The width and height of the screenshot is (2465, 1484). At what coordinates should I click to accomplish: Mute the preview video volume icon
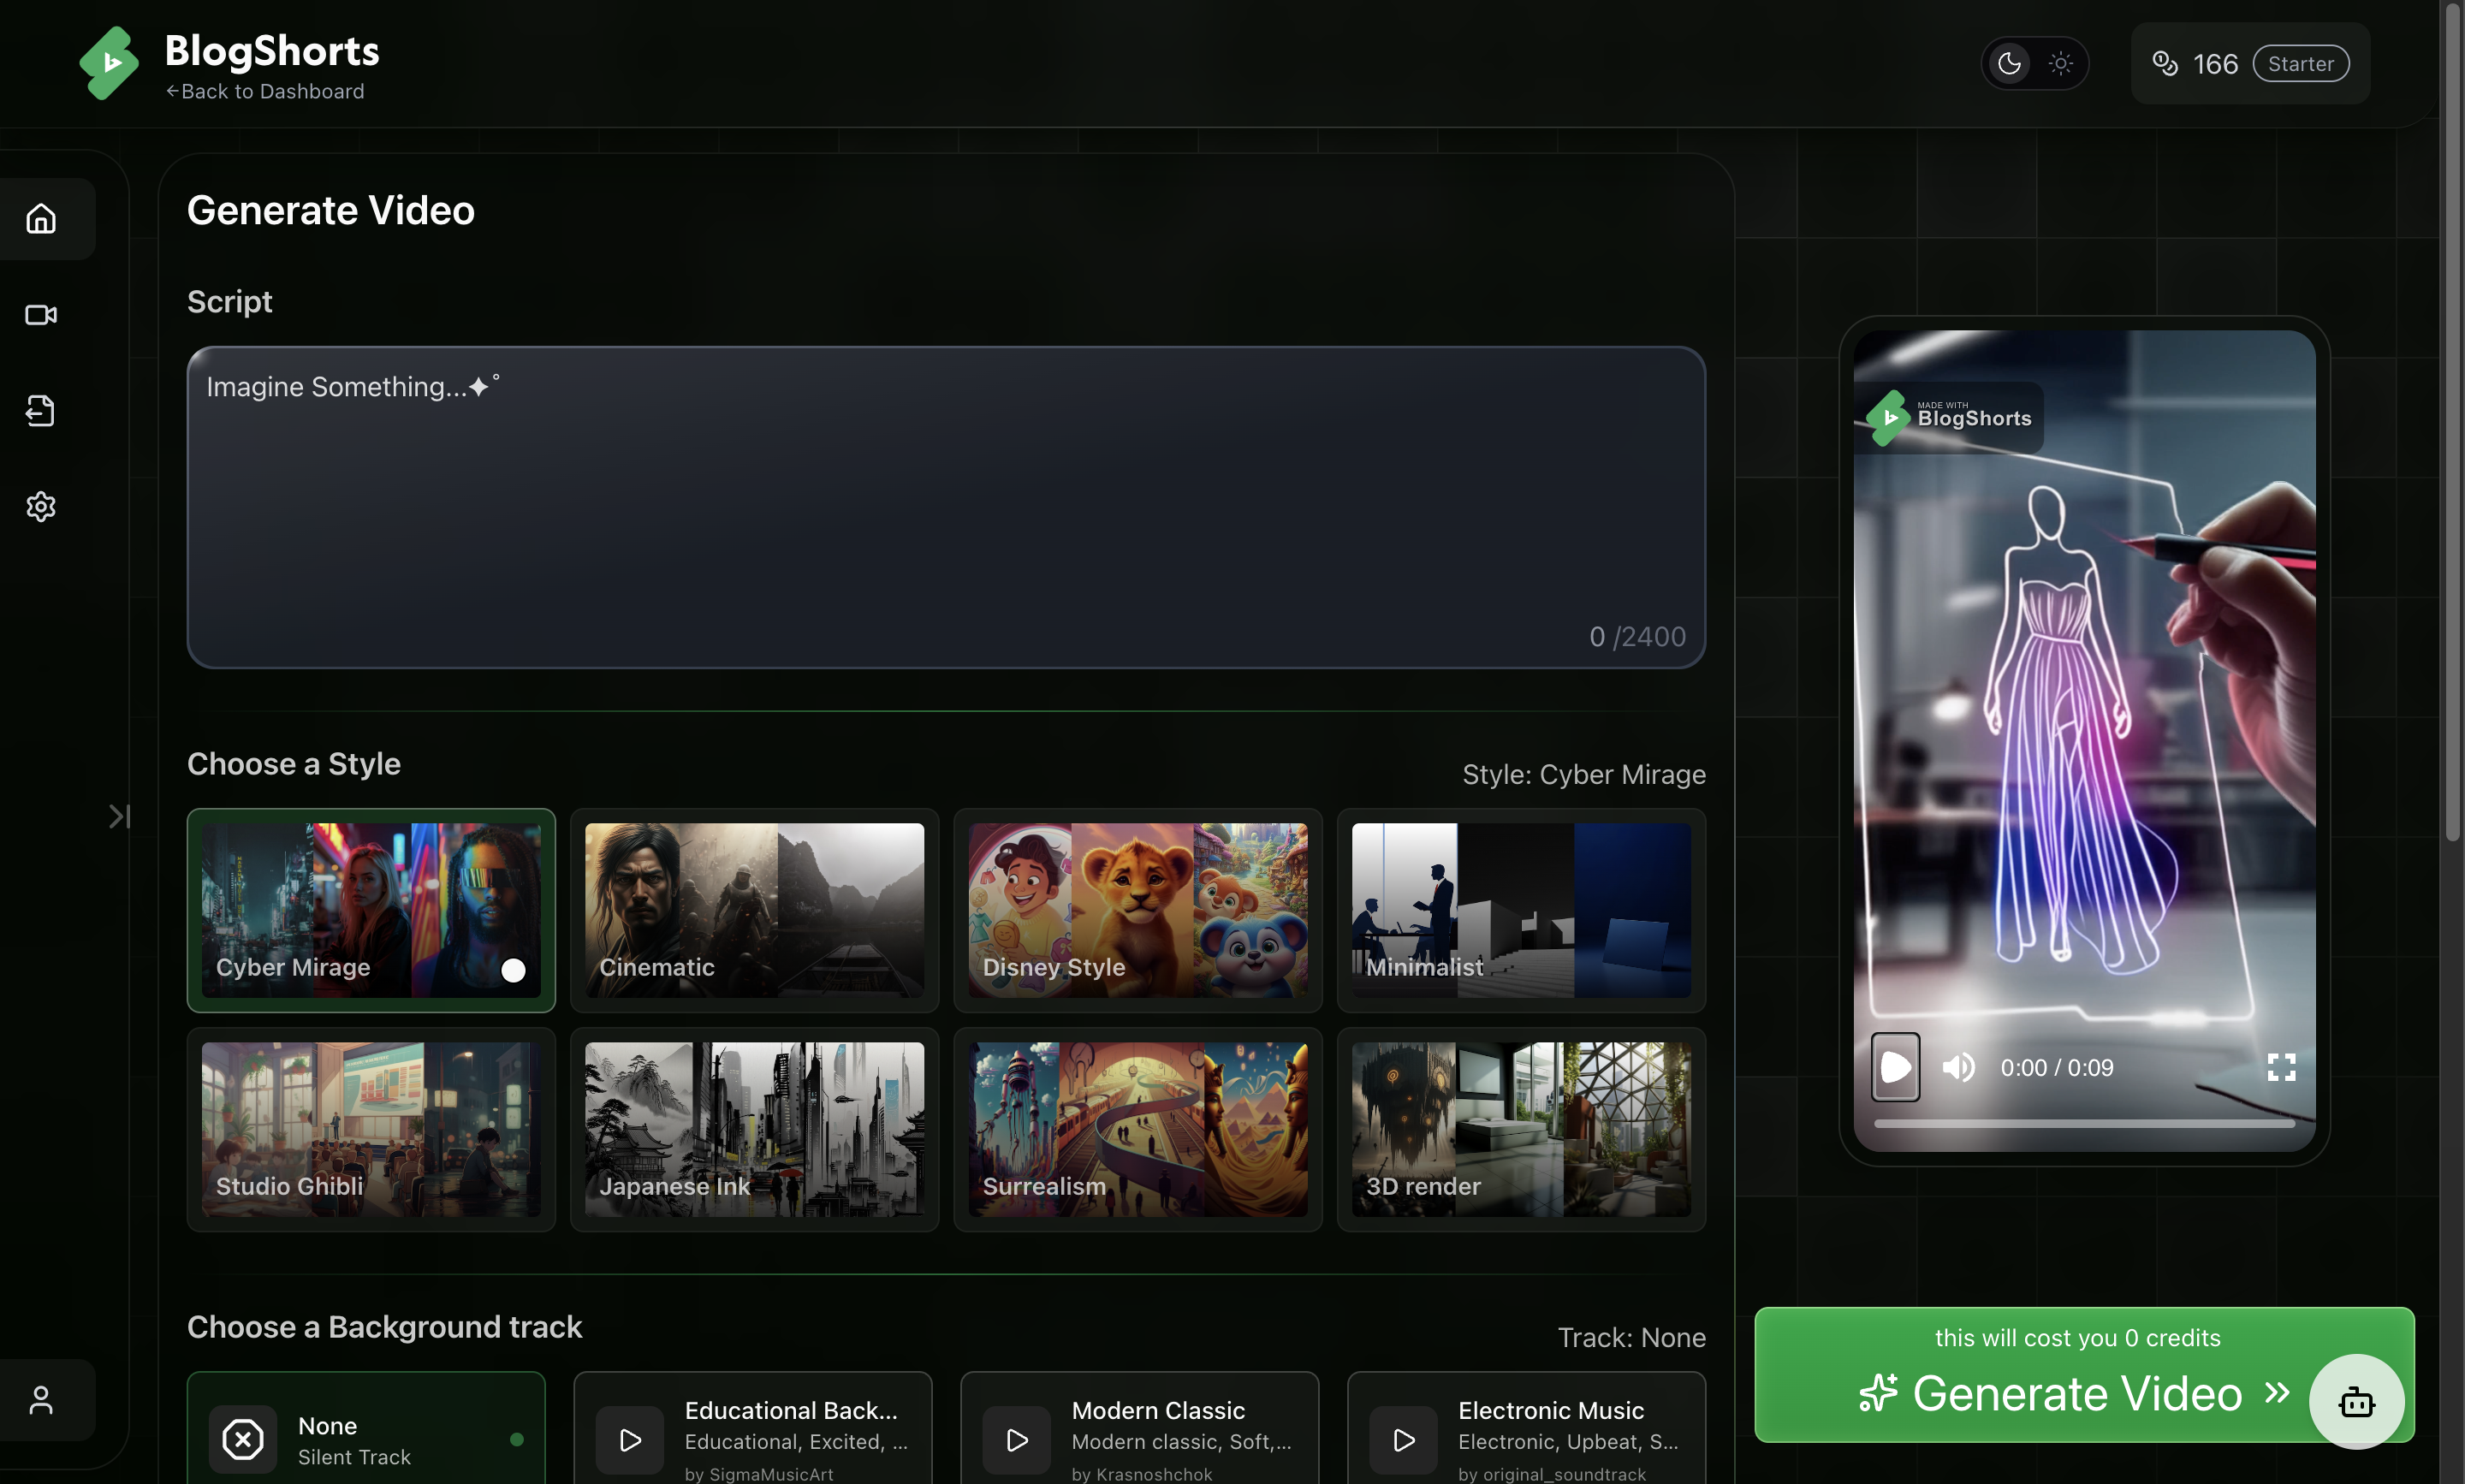pyautogui.click(x=1958, y=1067)
